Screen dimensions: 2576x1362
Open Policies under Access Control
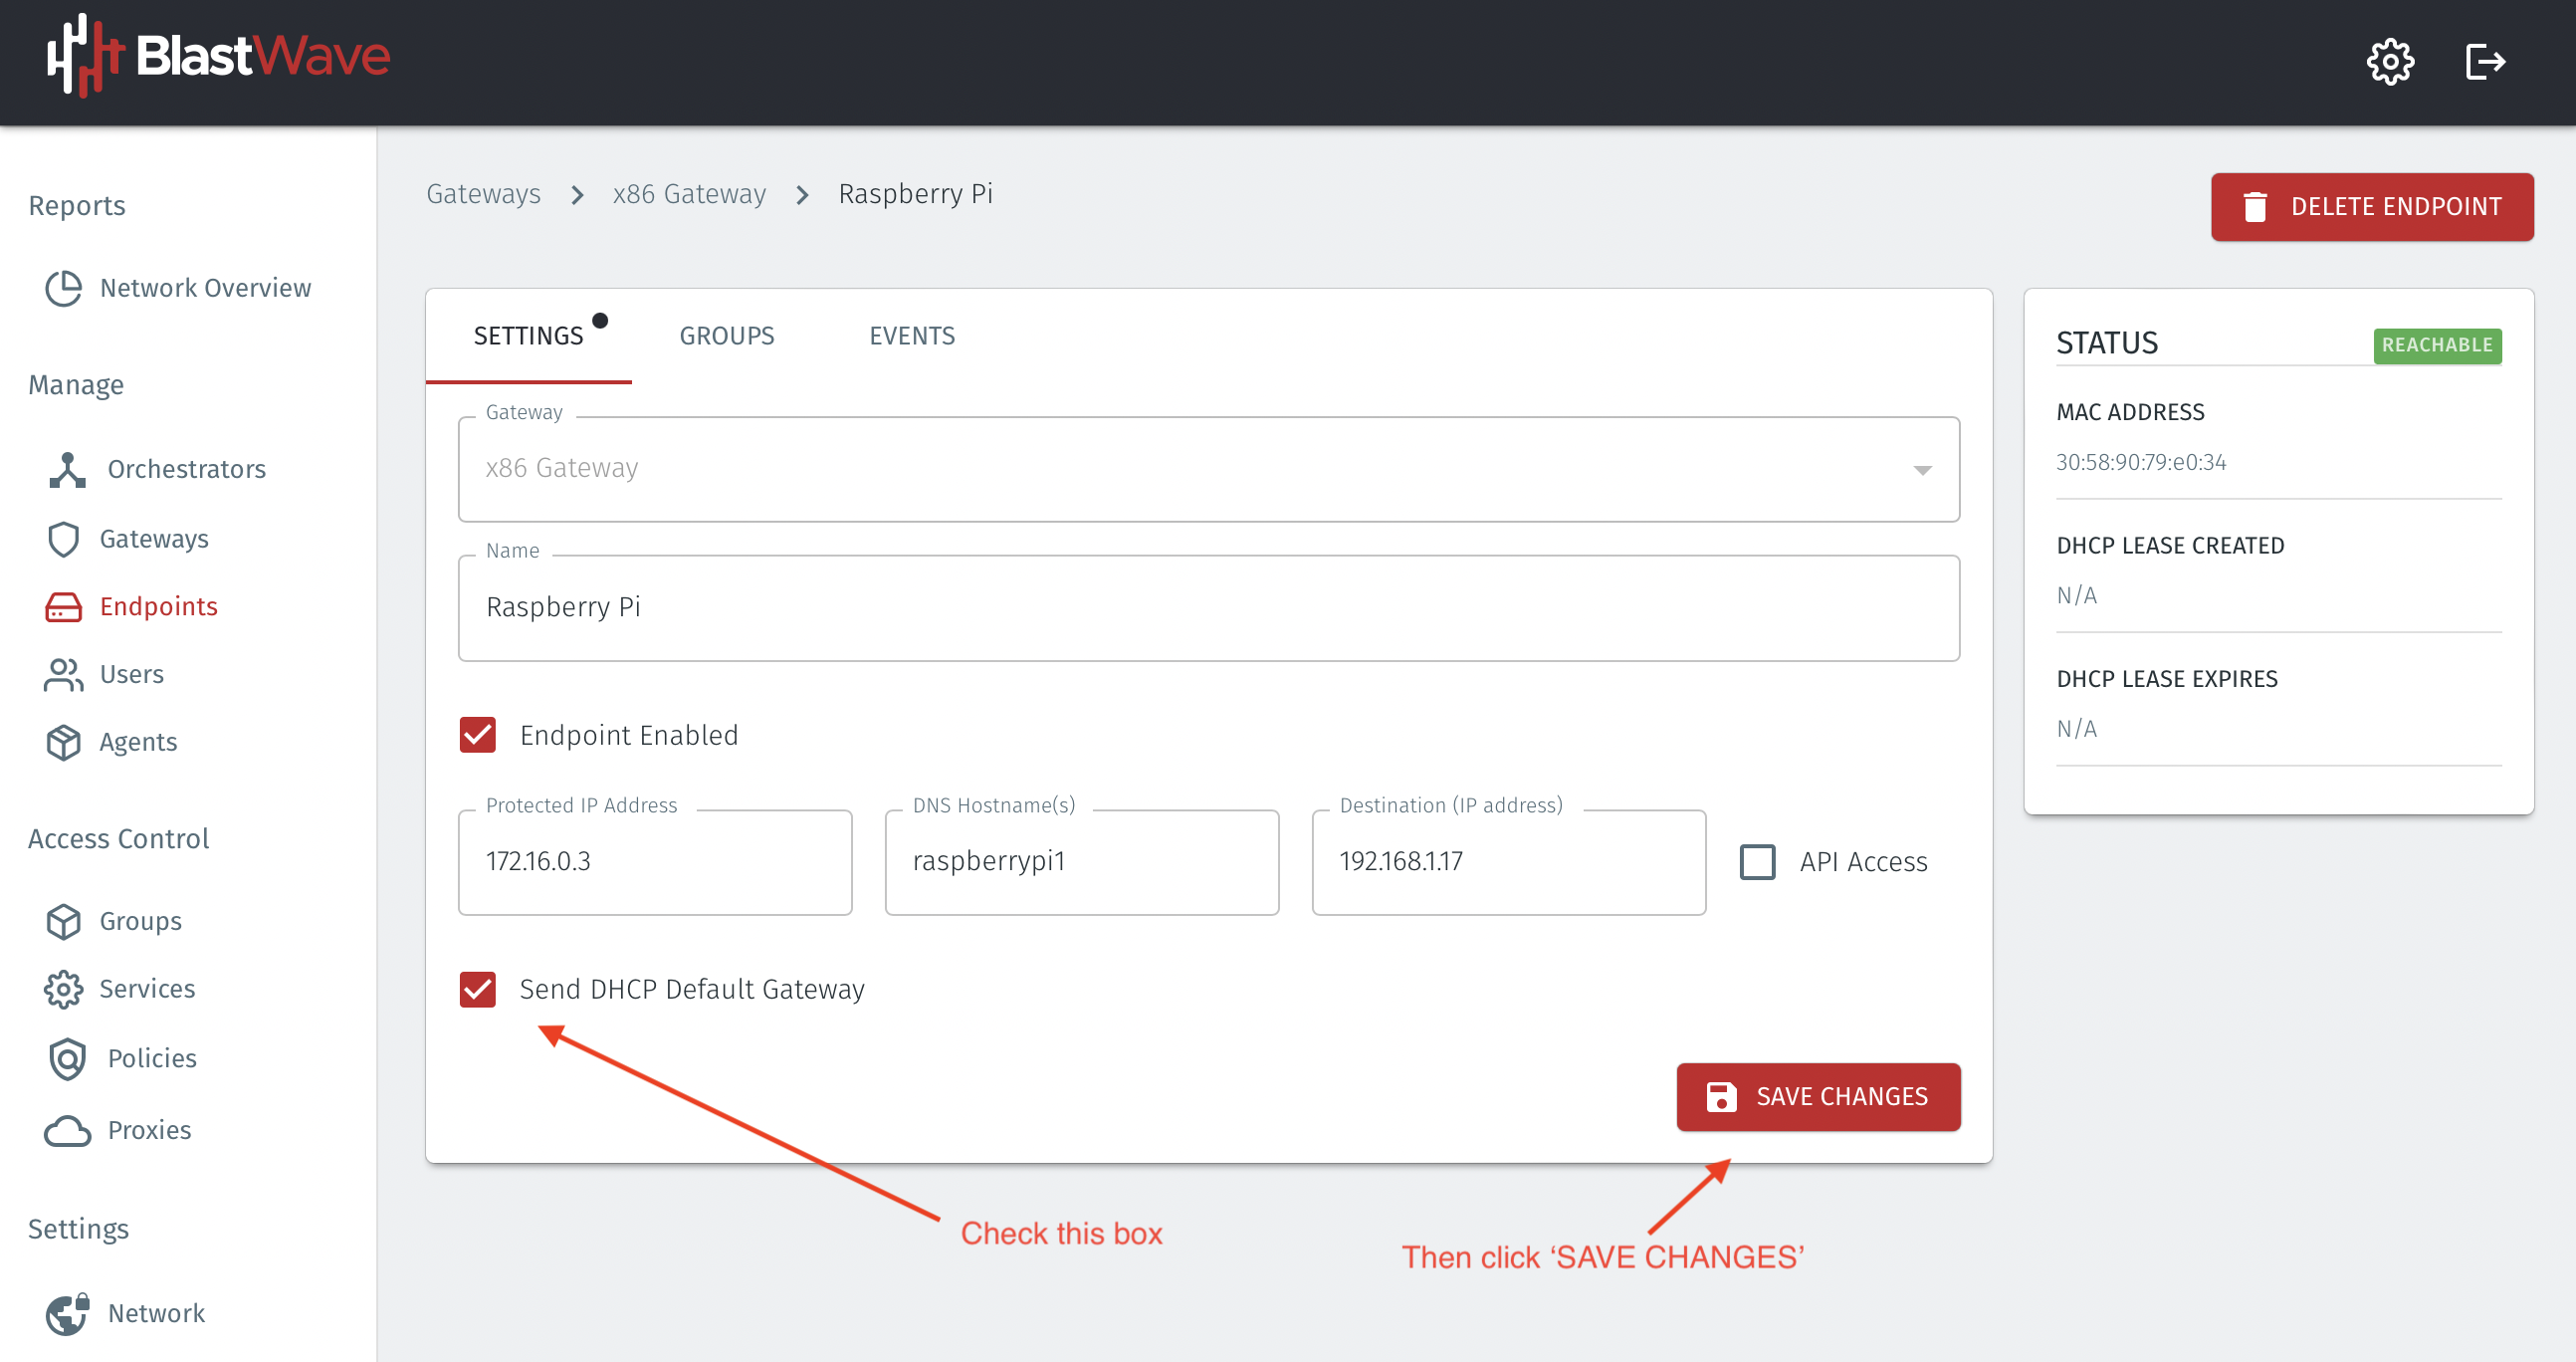tap(152, 1058)
